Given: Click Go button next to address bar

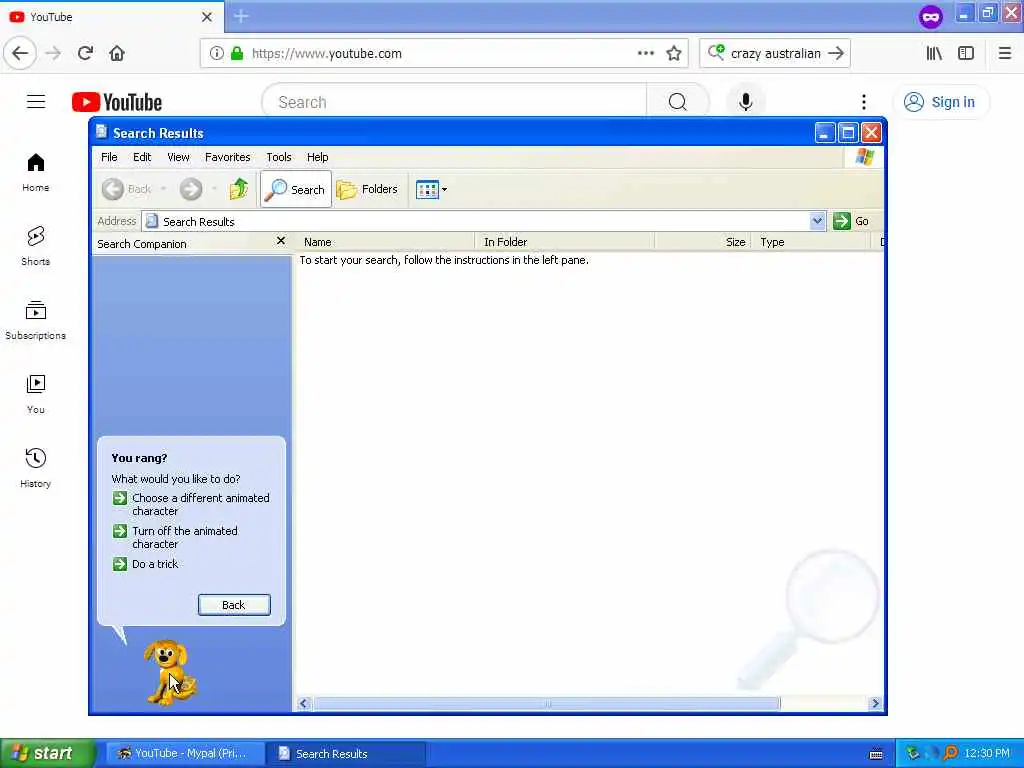Looking at the screenshot, I should pyautogui.click(x=851, y=221).
